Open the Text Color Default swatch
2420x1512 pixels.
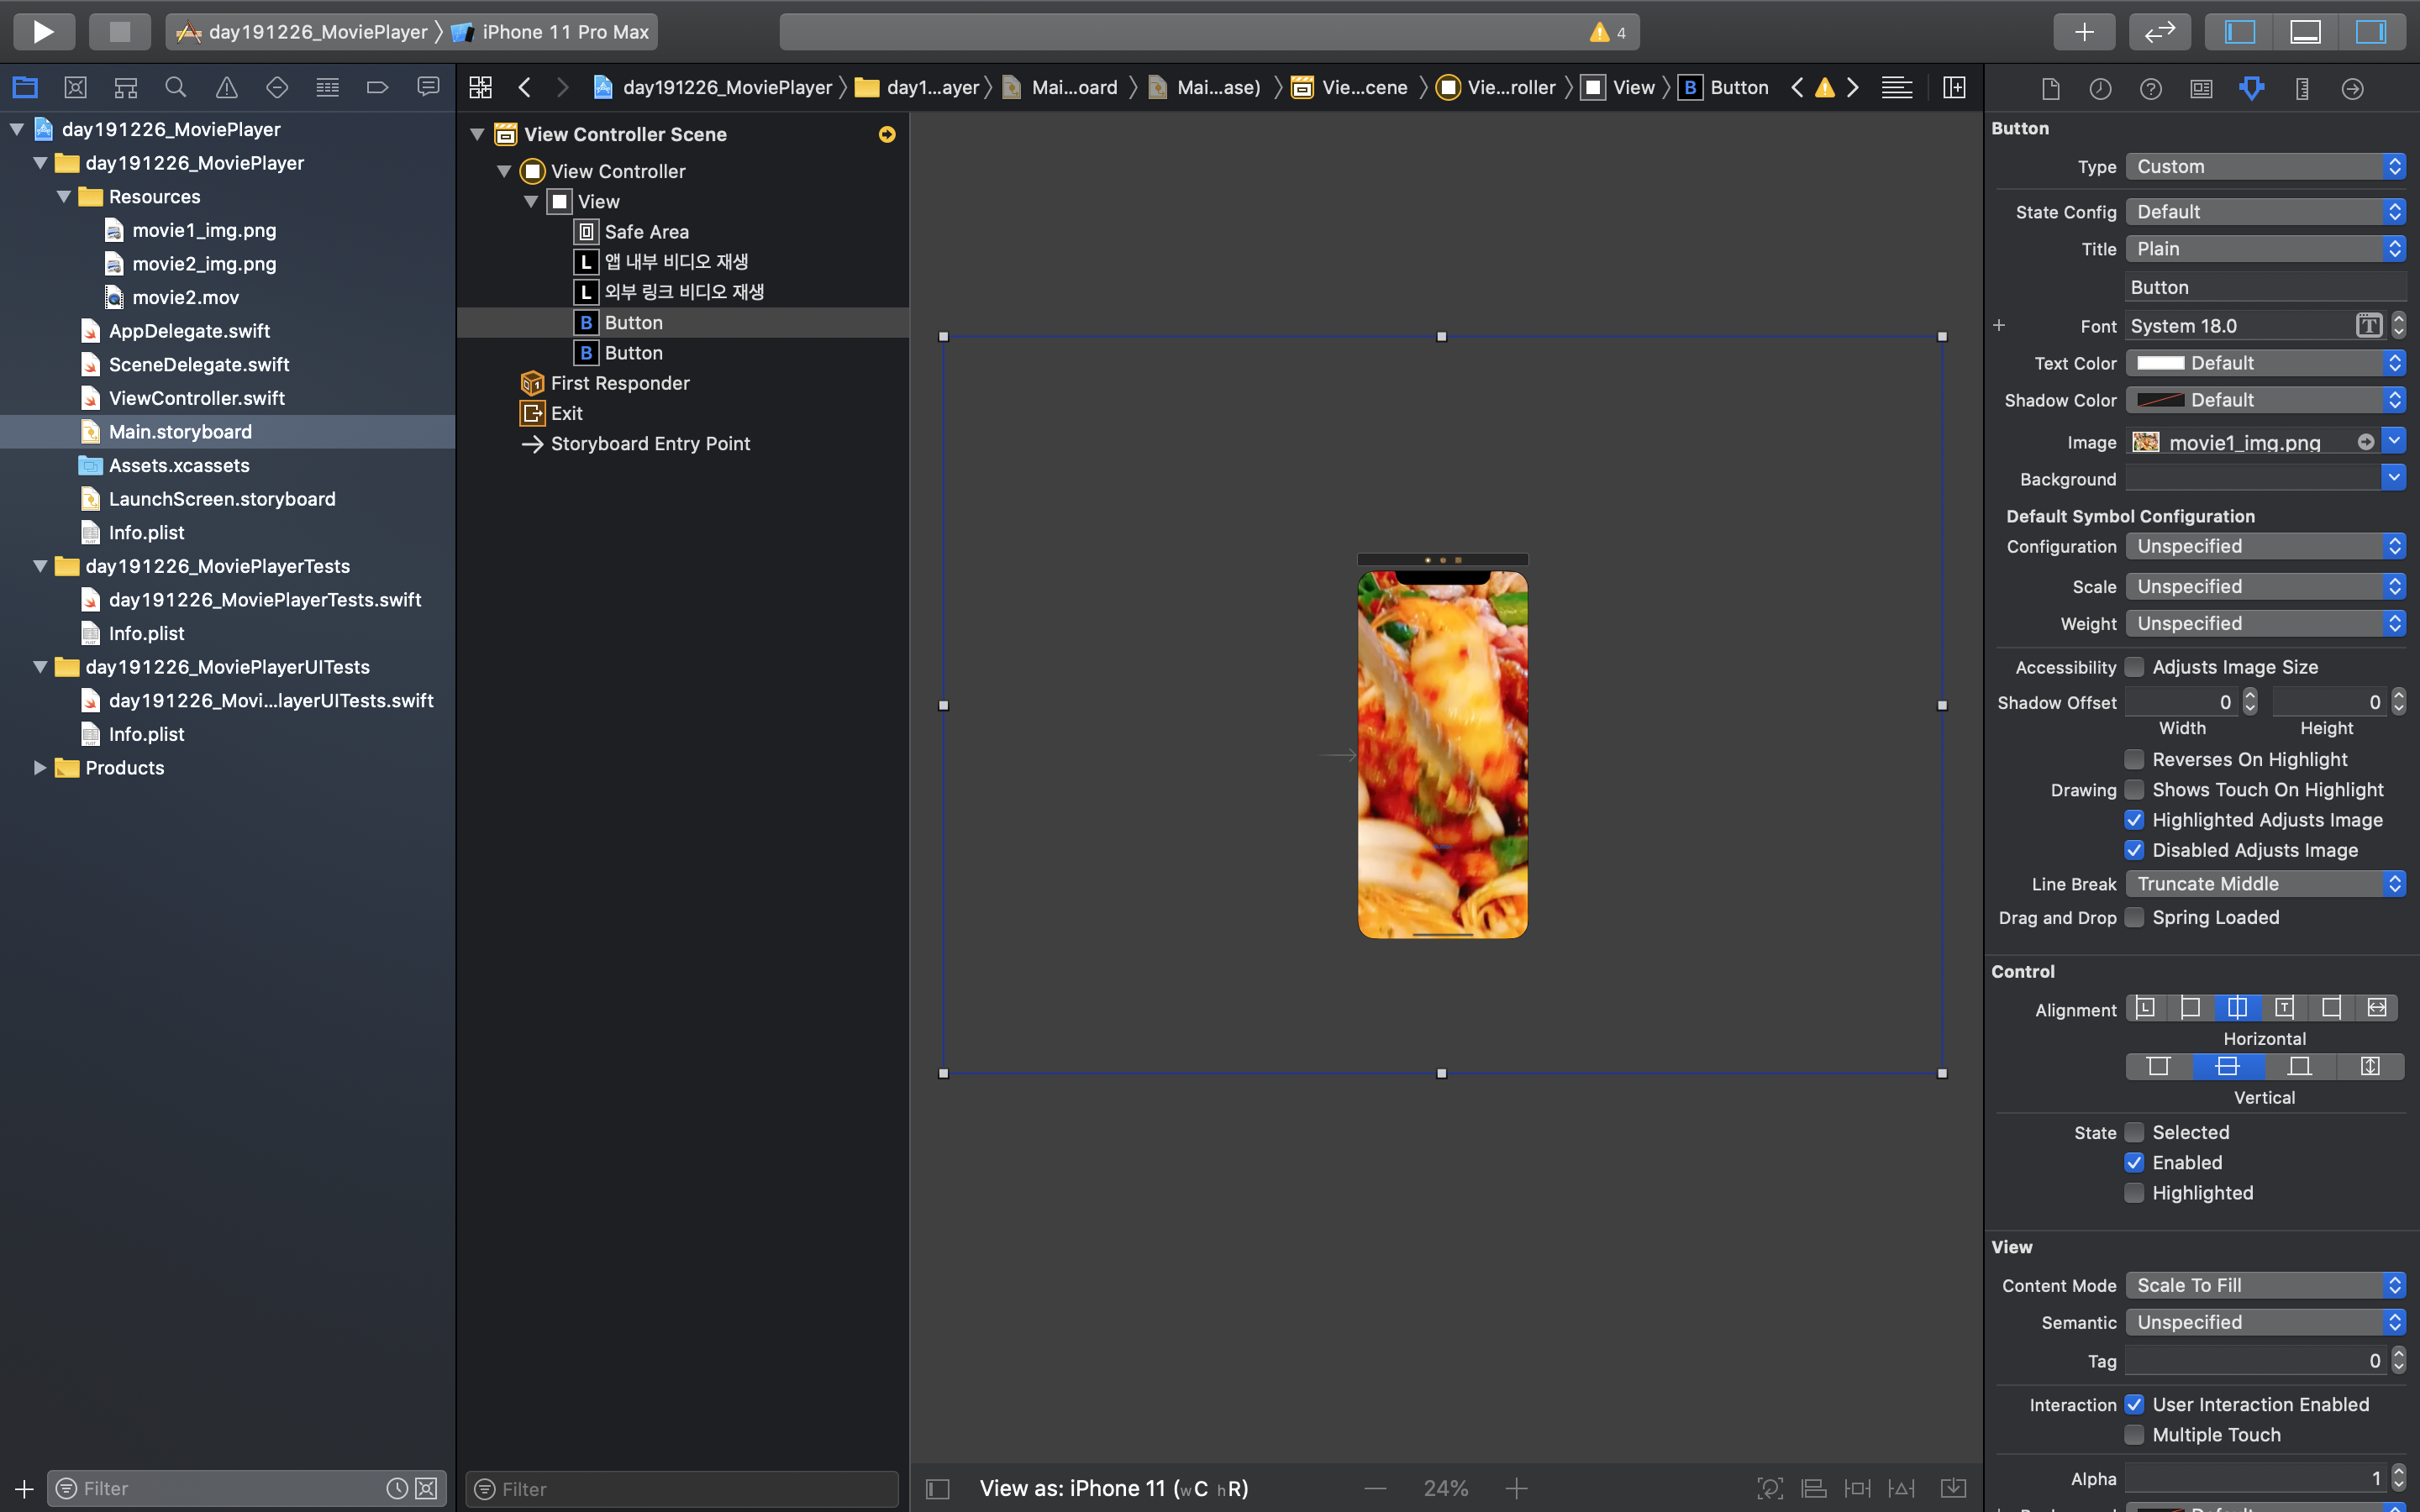pos(2160,363)
